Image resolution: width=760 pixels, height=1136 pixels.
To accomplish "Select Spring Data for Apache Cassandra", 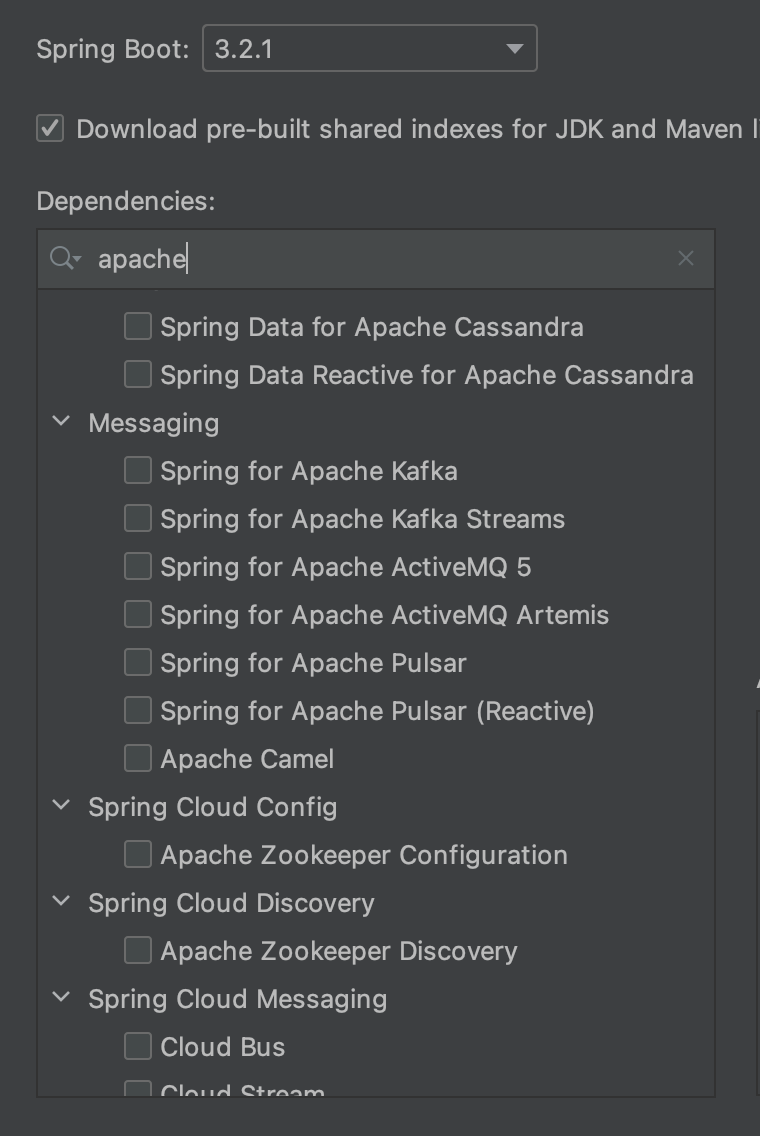I will [138, 326].
